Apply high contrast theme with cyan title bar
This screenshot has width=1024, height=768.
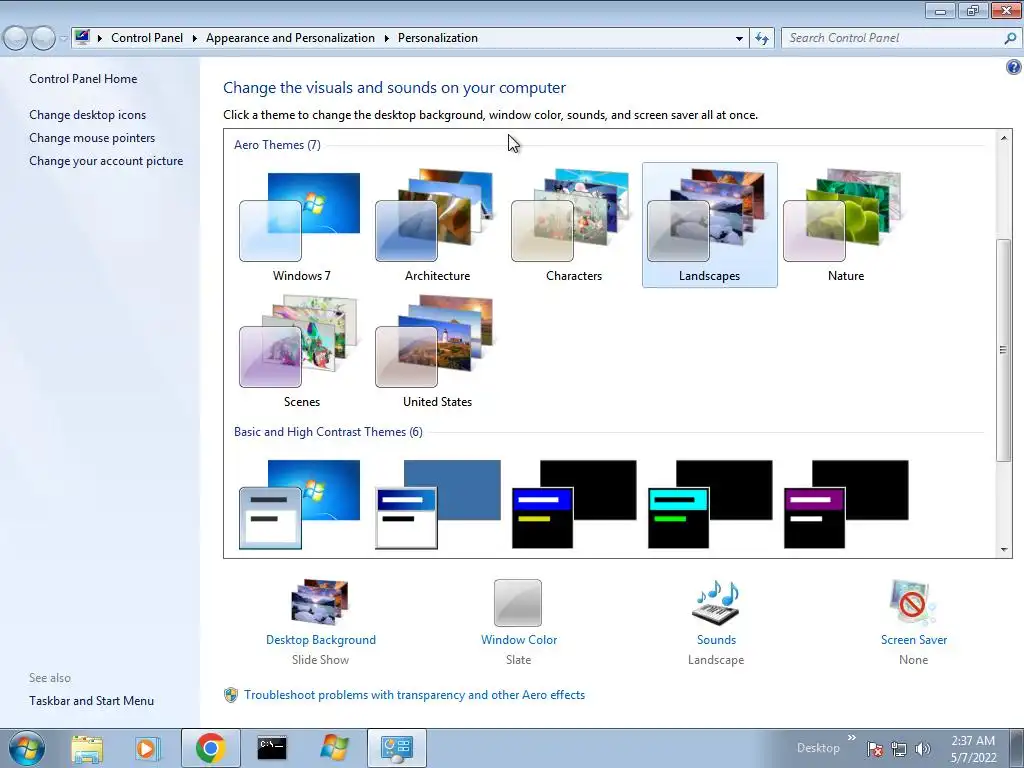tap(710, 504)
